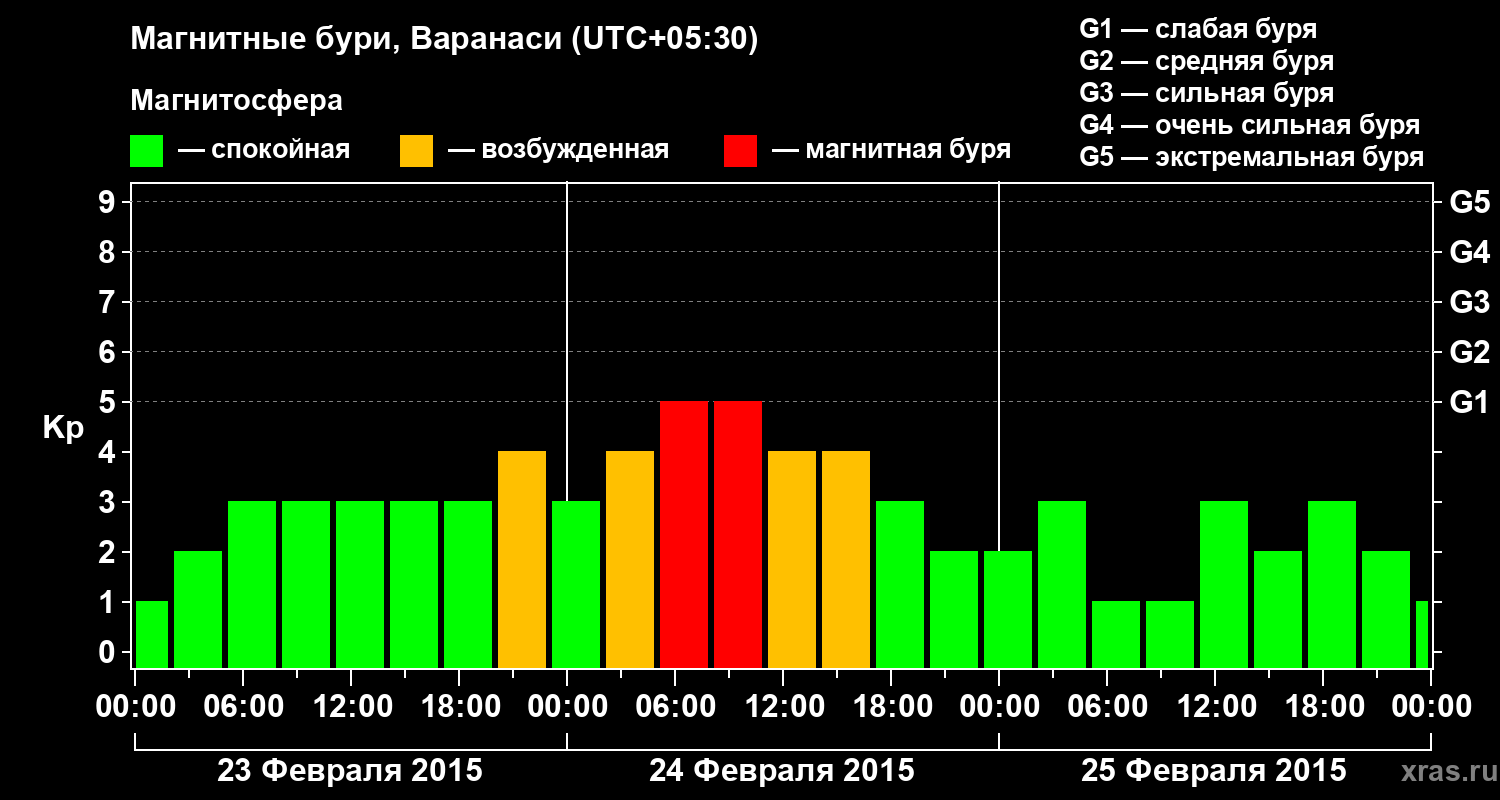Click the 18:00 time label of 23 February

click(x=460, y=706)
